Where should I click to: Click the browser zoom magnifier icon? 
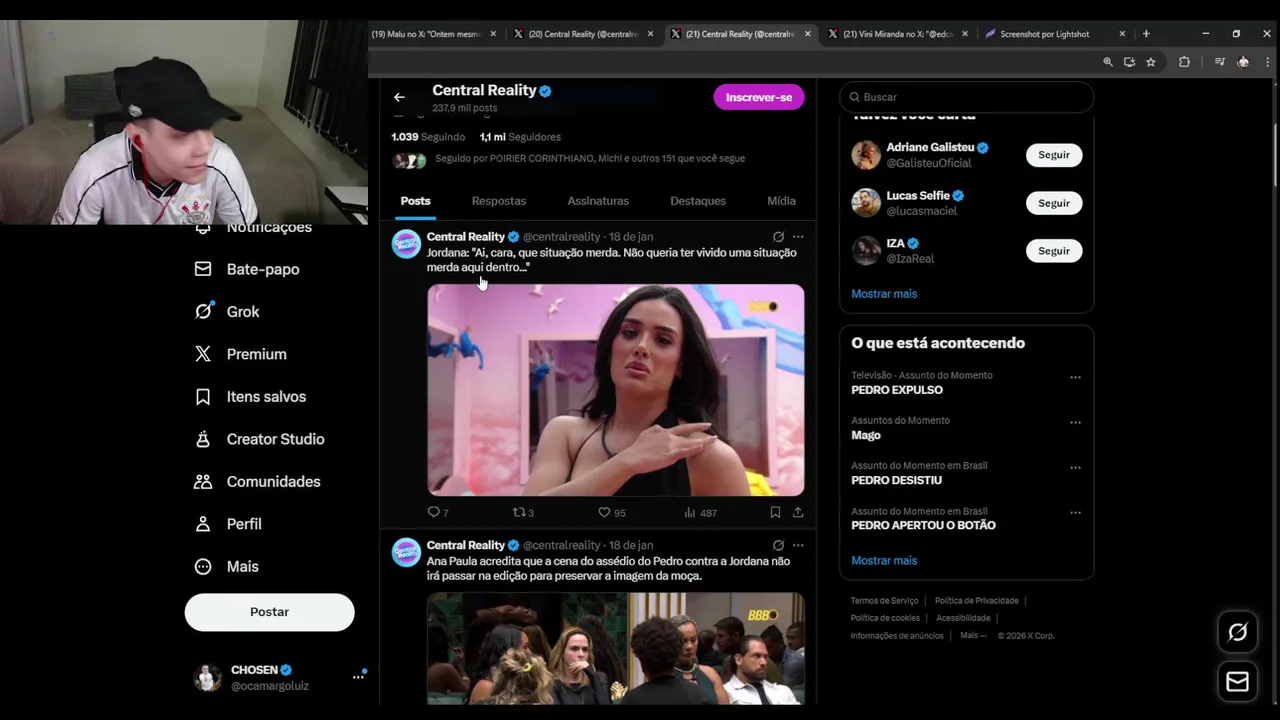1108,62
